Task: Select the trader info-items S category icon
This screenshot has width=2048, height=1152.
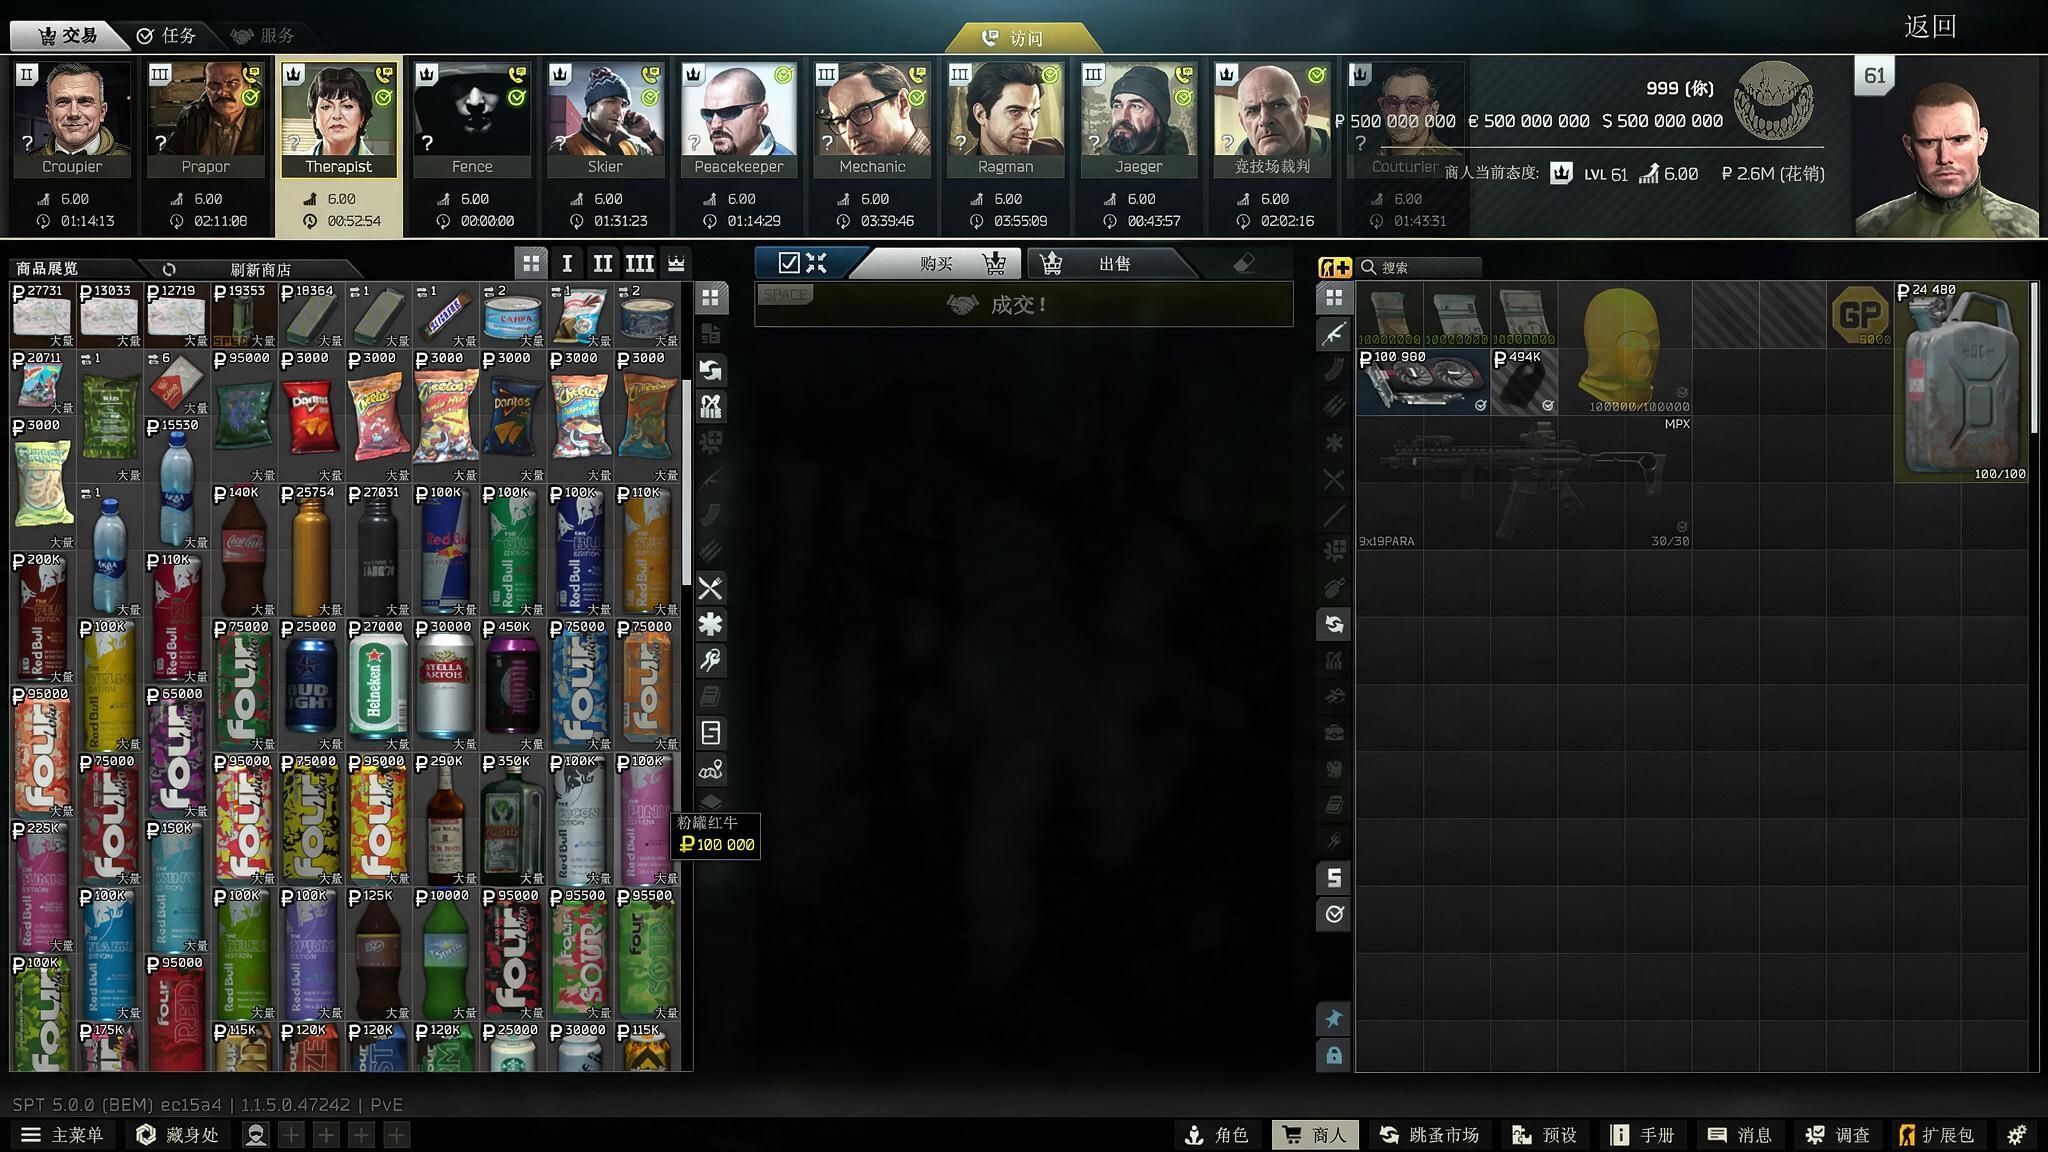Action: 710,733
